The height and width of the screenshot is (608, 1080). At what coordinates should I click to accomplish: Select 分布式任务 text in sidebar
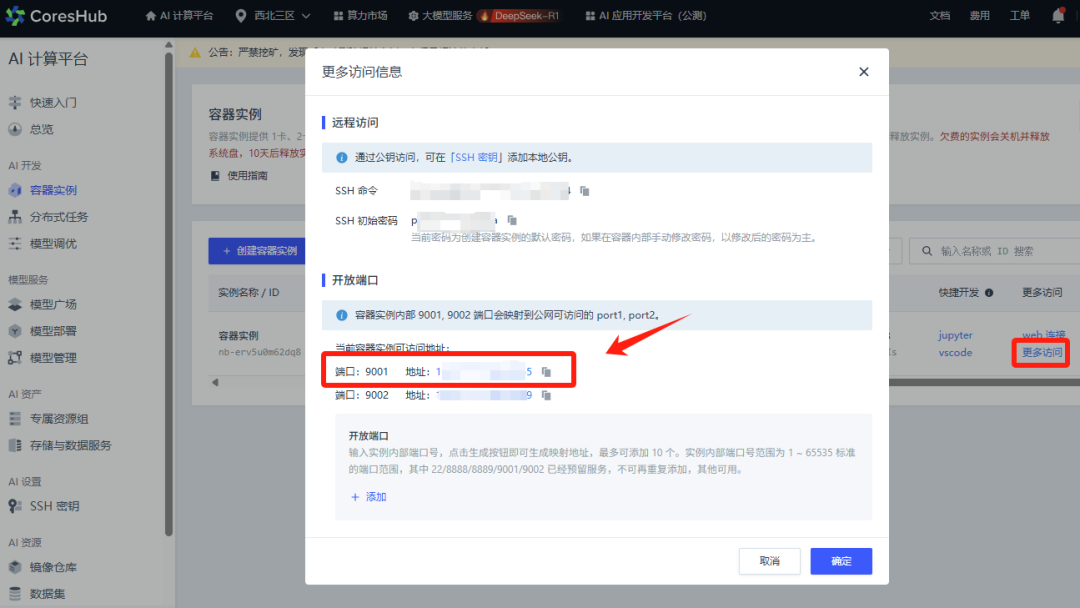(59, 217)
